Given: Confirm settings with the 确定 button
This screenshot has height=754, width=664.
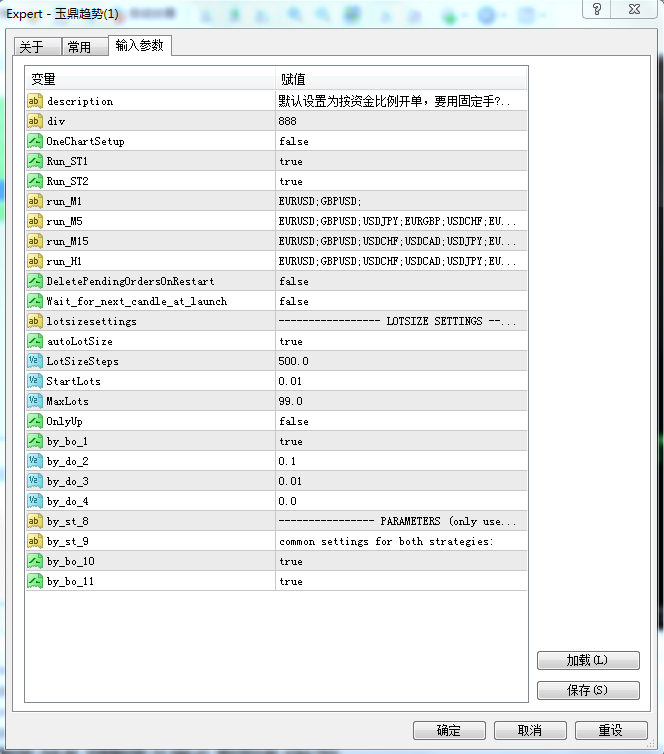Looking at the screenshot, I should point(449,731).
